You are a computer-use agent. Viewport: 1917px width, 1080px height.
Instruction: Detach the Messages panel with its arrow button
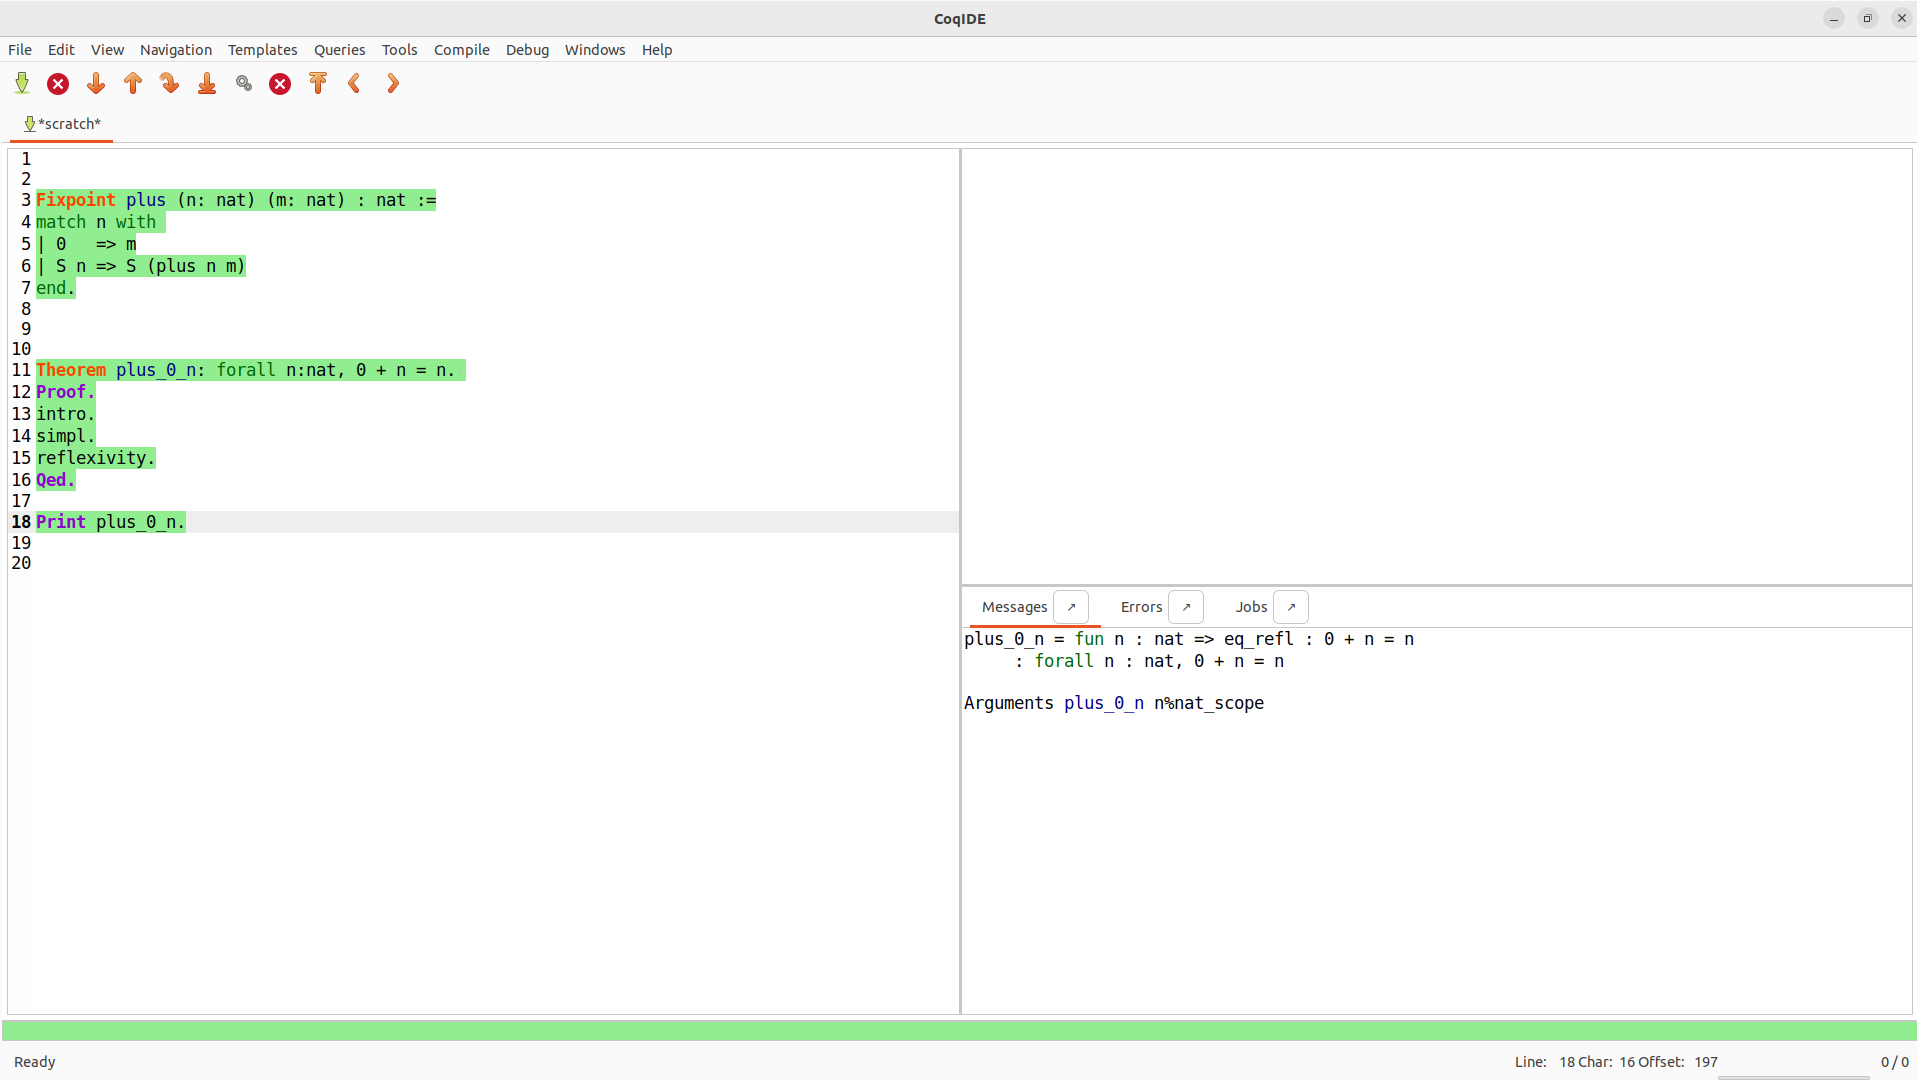[x=1071, y=607]
